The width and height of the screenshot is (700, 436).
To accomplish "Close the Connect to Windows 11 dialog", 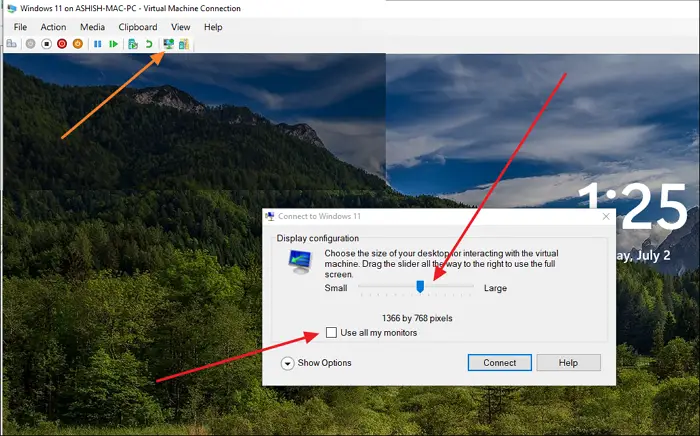I will [606, 216].
